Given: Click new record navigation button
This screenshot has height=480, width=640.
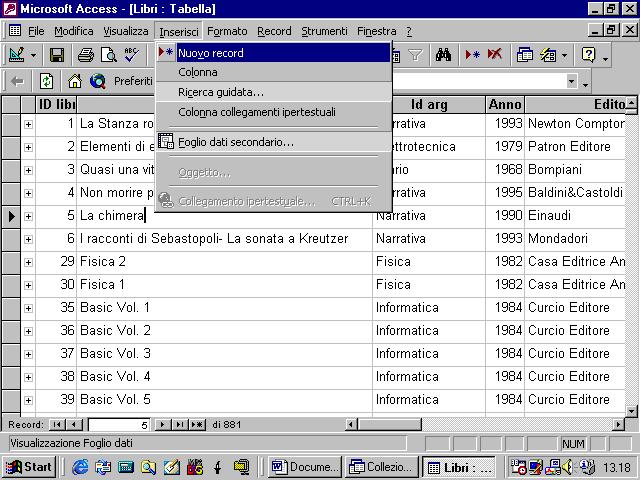Looking at the screenshot, I should pyautogui.click(x=197, y=424).
